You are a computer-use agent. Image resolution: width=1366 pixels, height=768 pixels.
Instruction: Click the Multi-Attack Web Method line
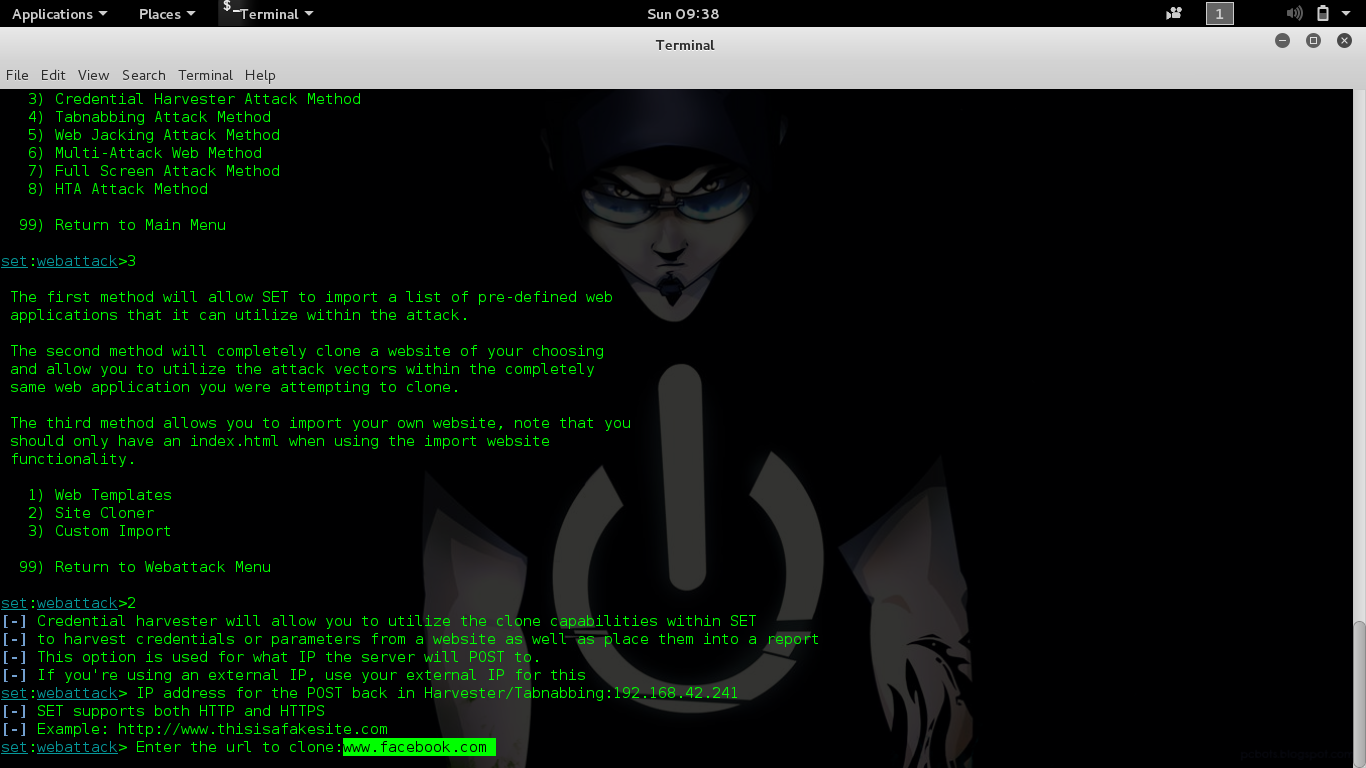tap(144, 153)
